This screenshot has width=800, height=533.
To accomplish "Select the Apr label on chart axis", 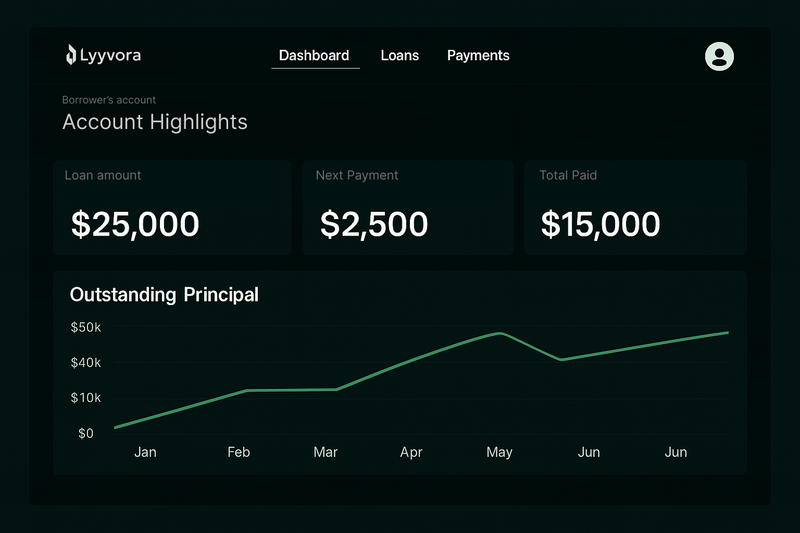I will (x=411, y=452).
